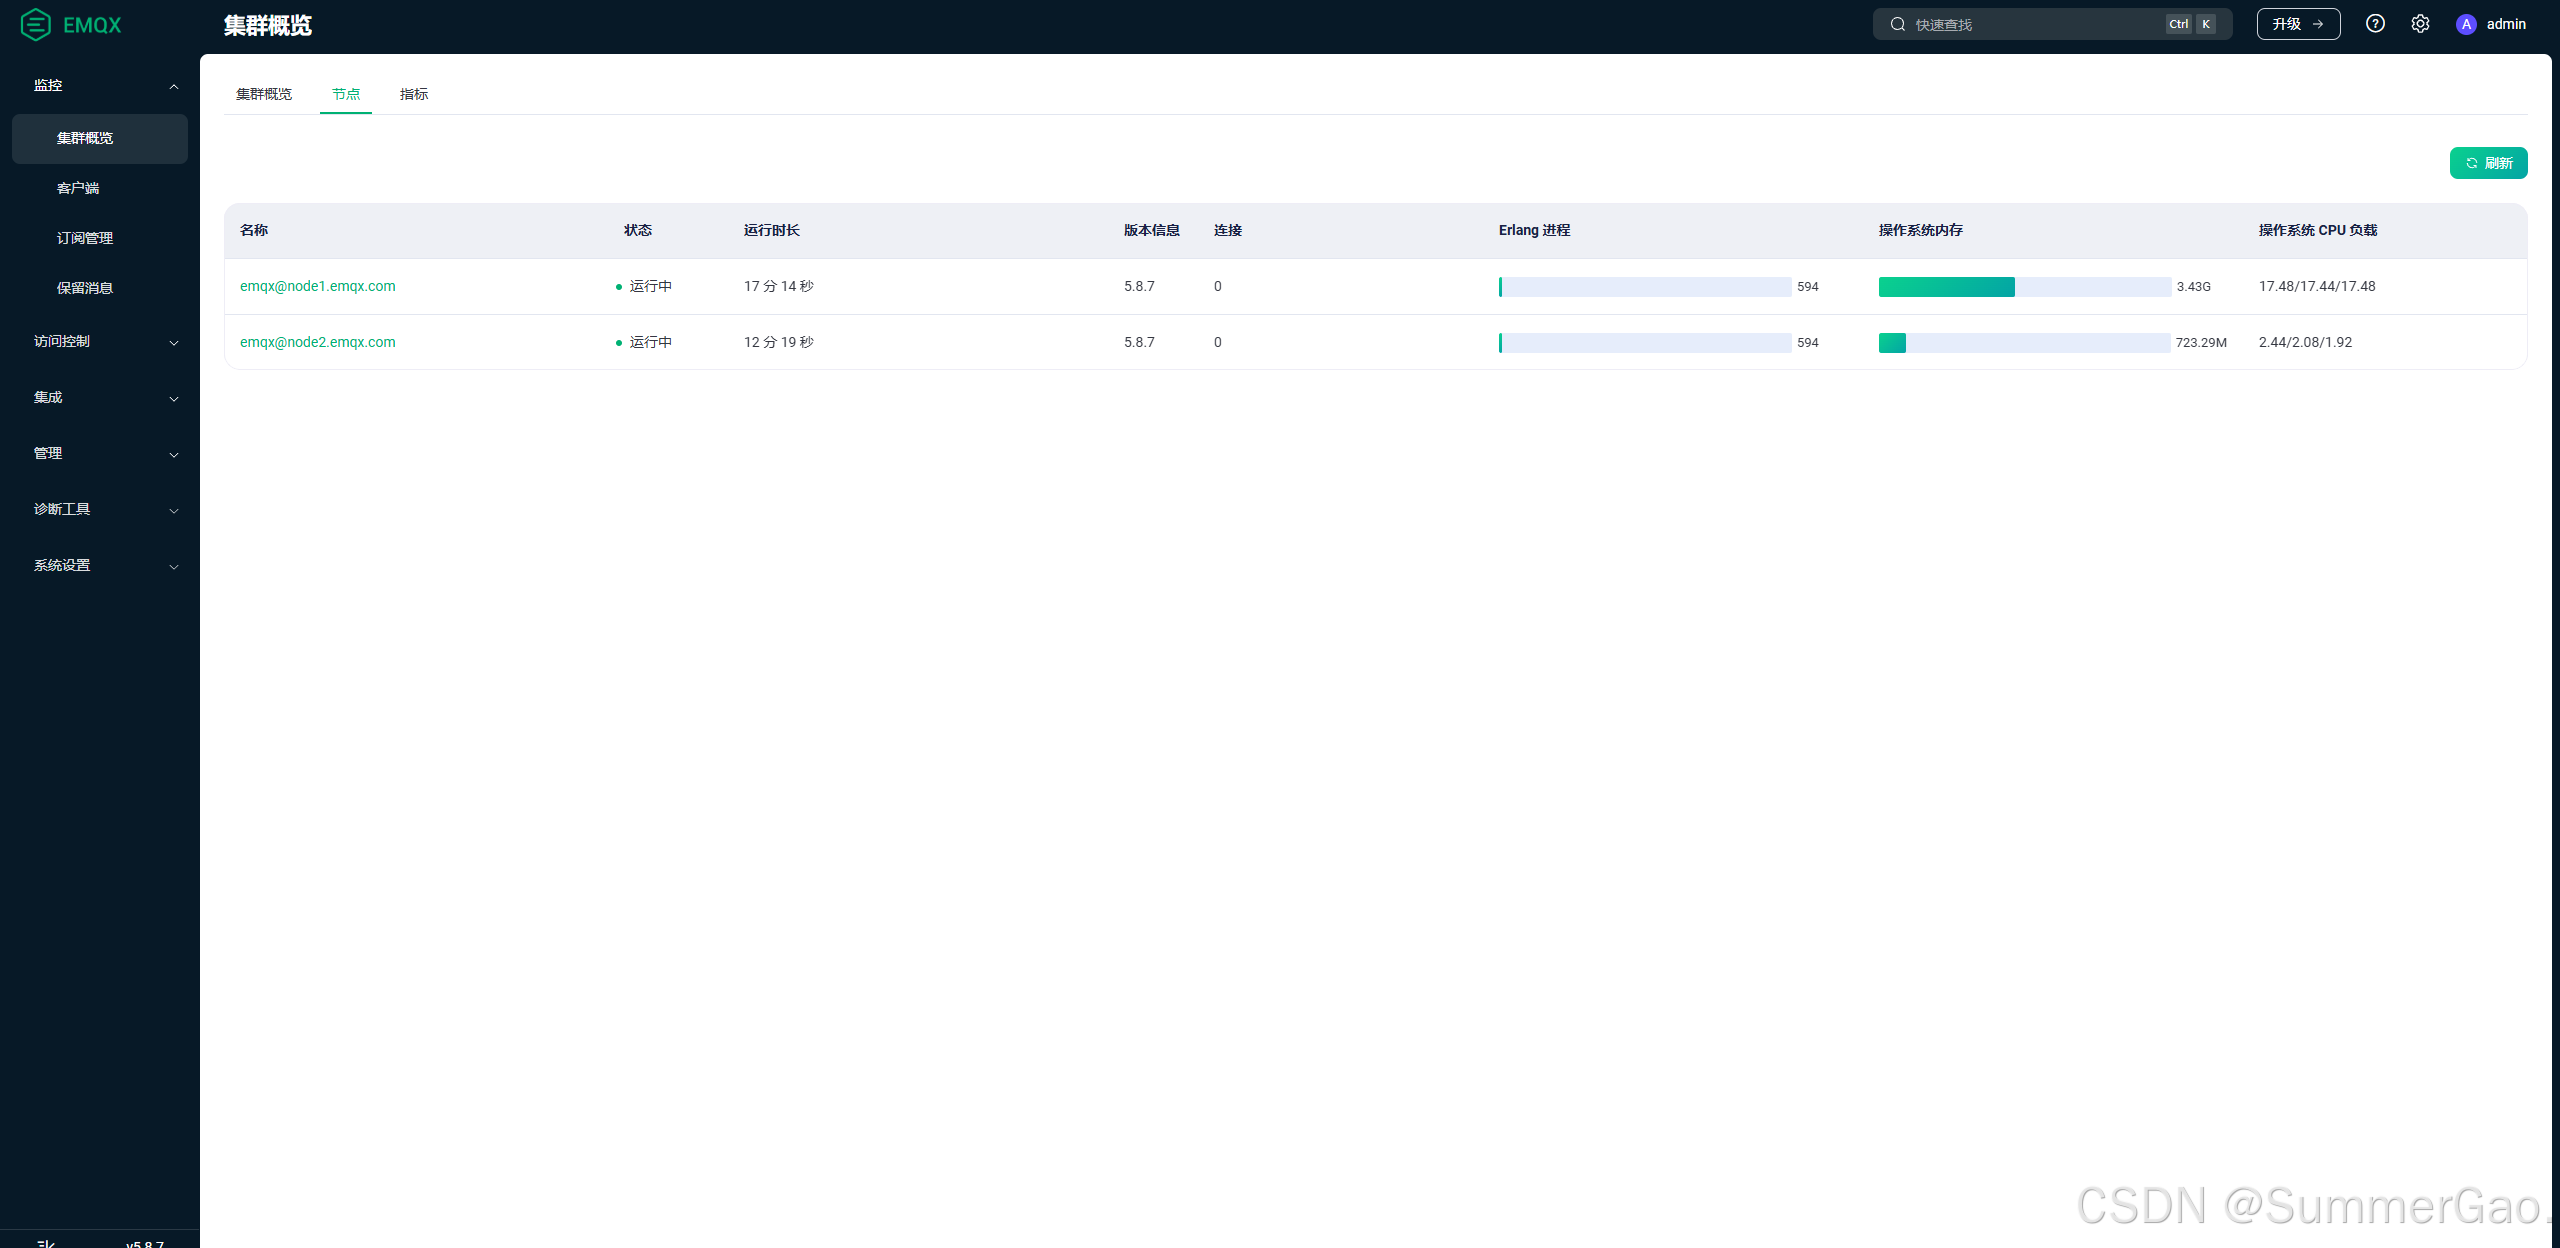Open the admin user name menu
The height and width of the screenshot is (1248, 2560).
point(2506,24)
